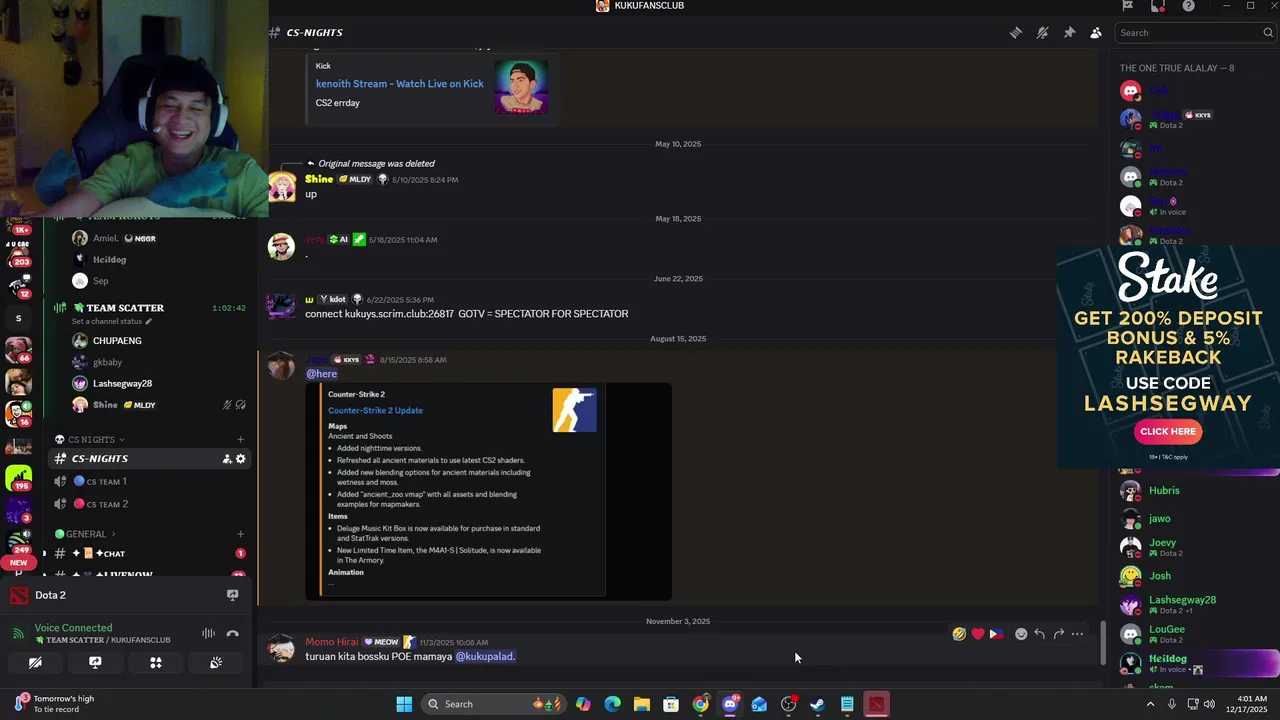Show hidden system tray icons chevron
The width and height of the screenshot is (1280, 720).
(1150, 704)
